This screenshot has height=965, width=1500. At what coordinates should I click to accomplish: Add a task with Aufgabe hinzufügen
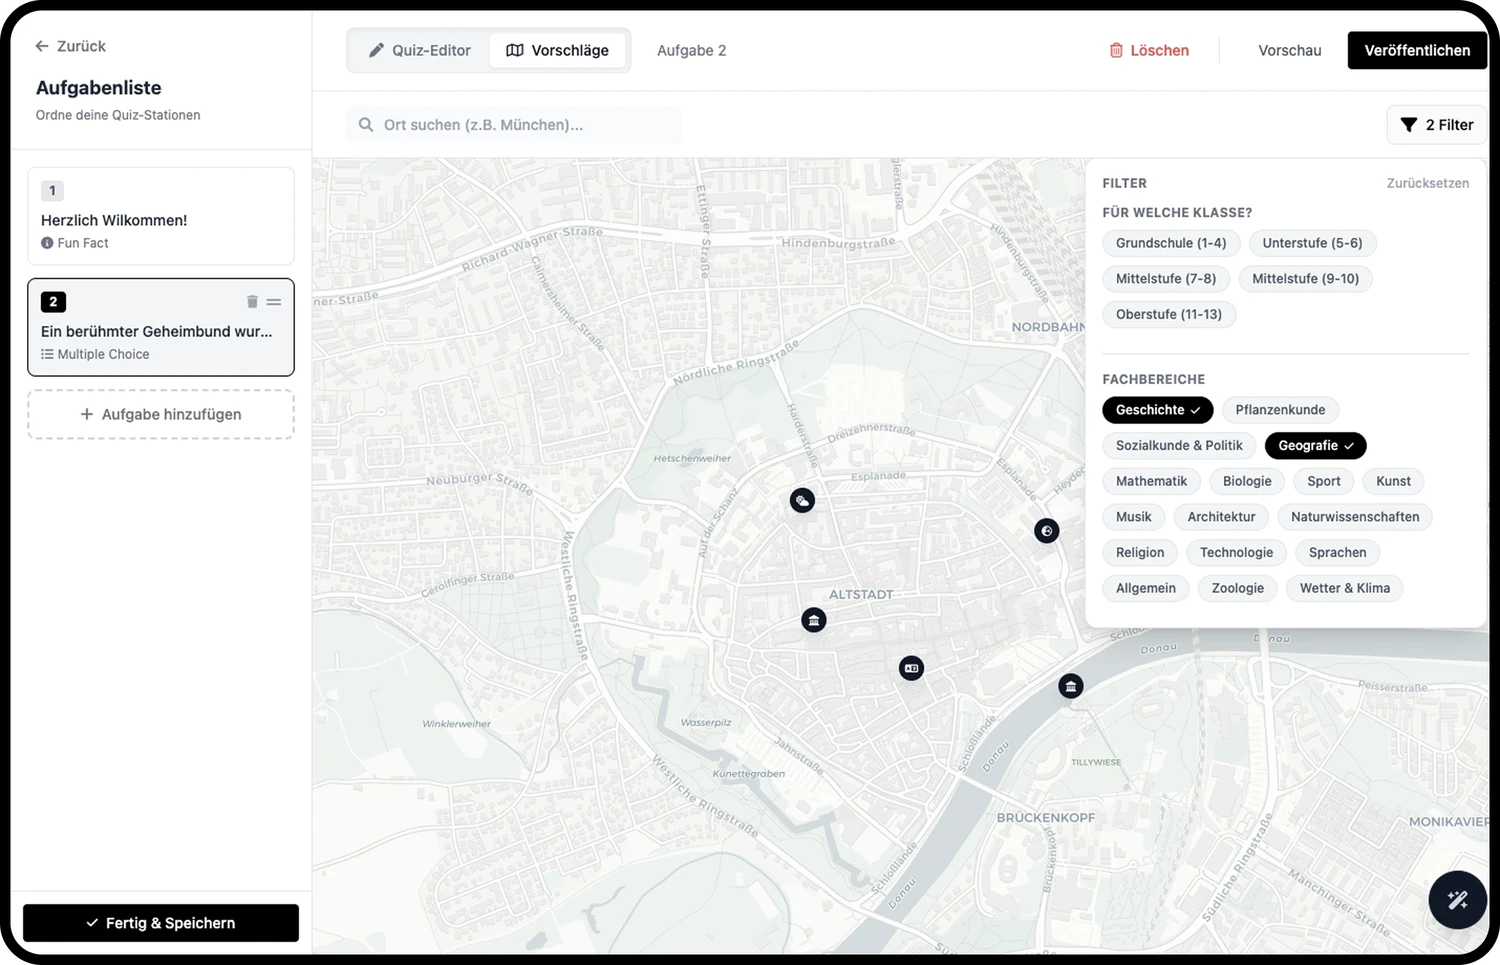pos(161,414)
